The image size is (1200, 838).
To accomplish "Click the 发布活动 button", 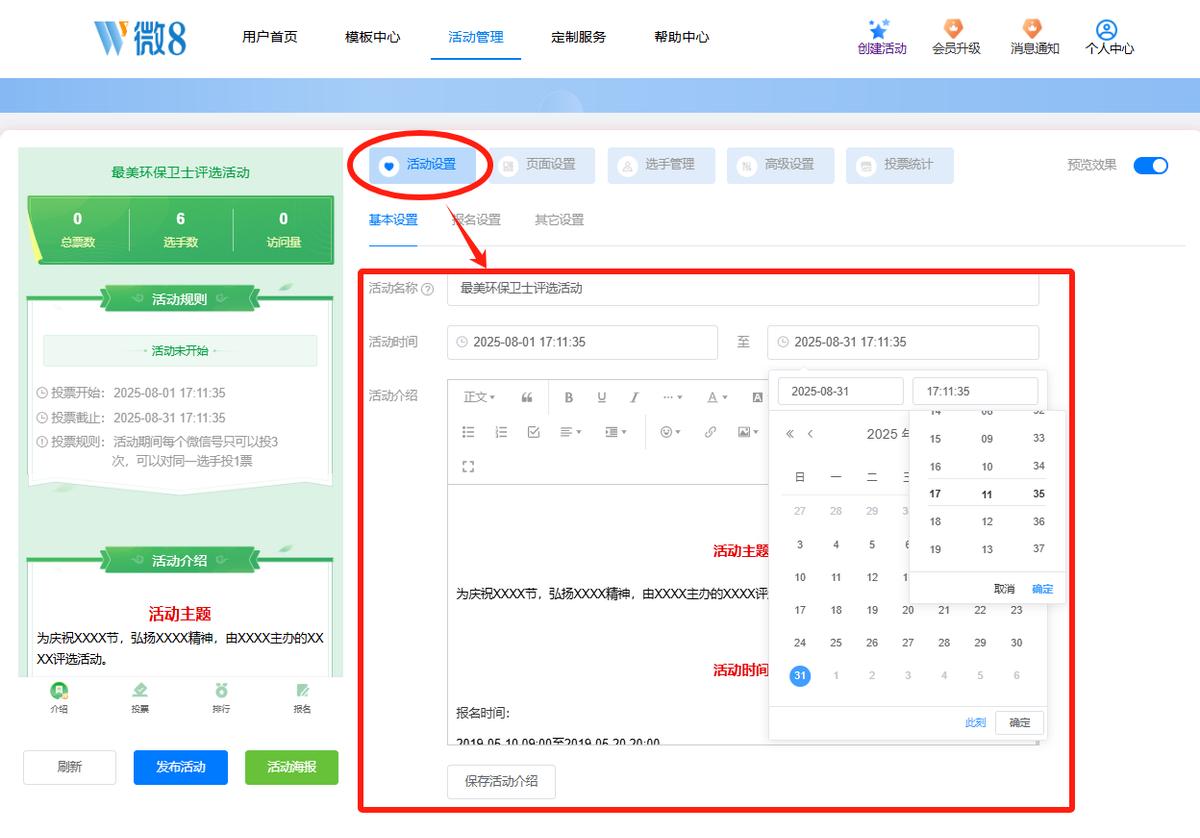I will (x=181, y=767).
